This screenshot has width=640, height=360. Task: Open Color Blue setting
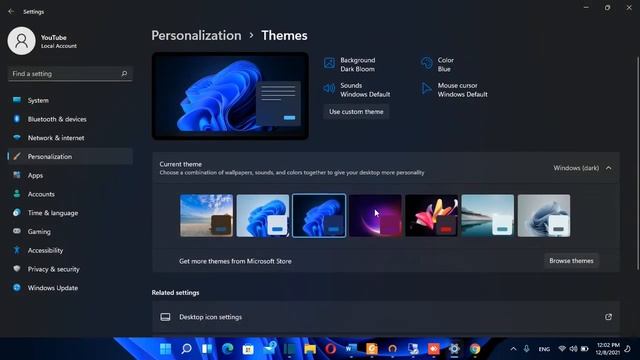(x=438, y=64)
